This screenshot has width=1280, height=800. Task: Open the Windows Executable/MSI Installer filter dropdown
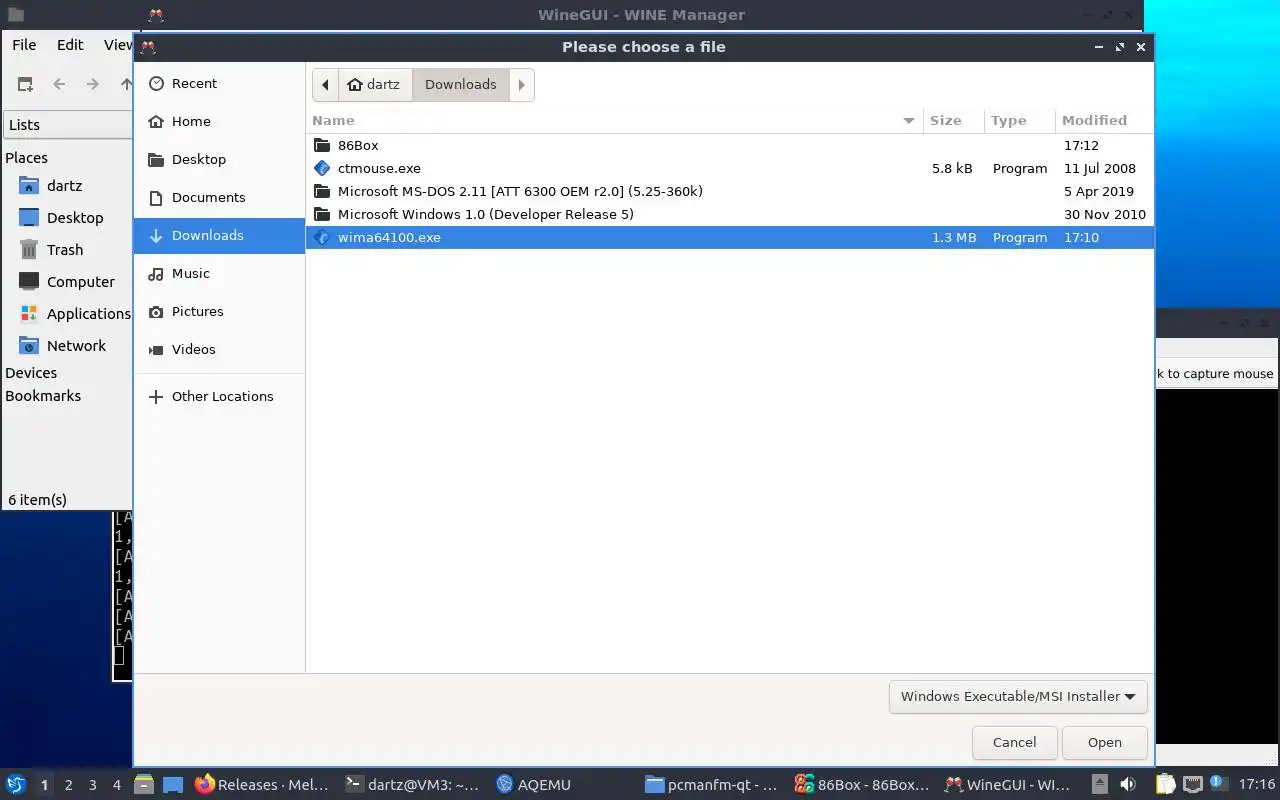click(1018, 697)
